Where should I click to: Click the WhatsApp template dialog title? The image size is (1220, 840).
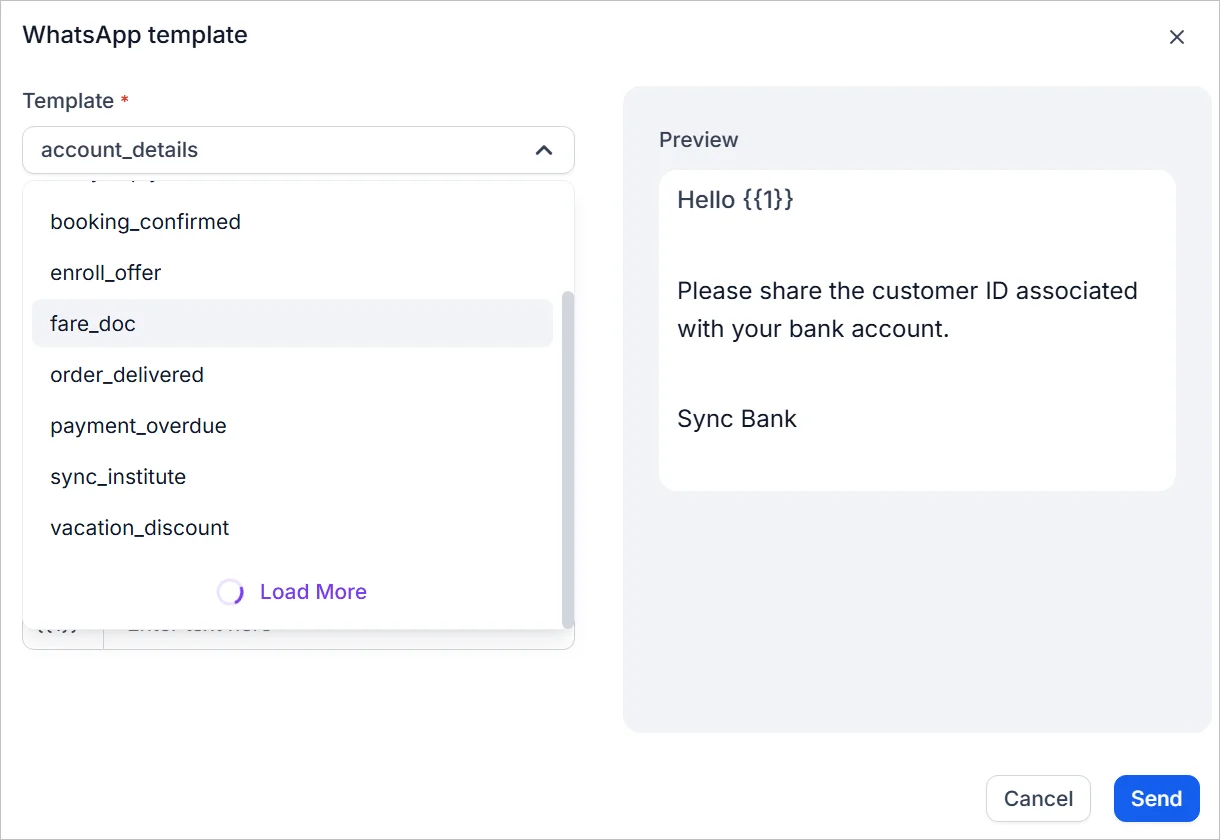click(135, 35)
